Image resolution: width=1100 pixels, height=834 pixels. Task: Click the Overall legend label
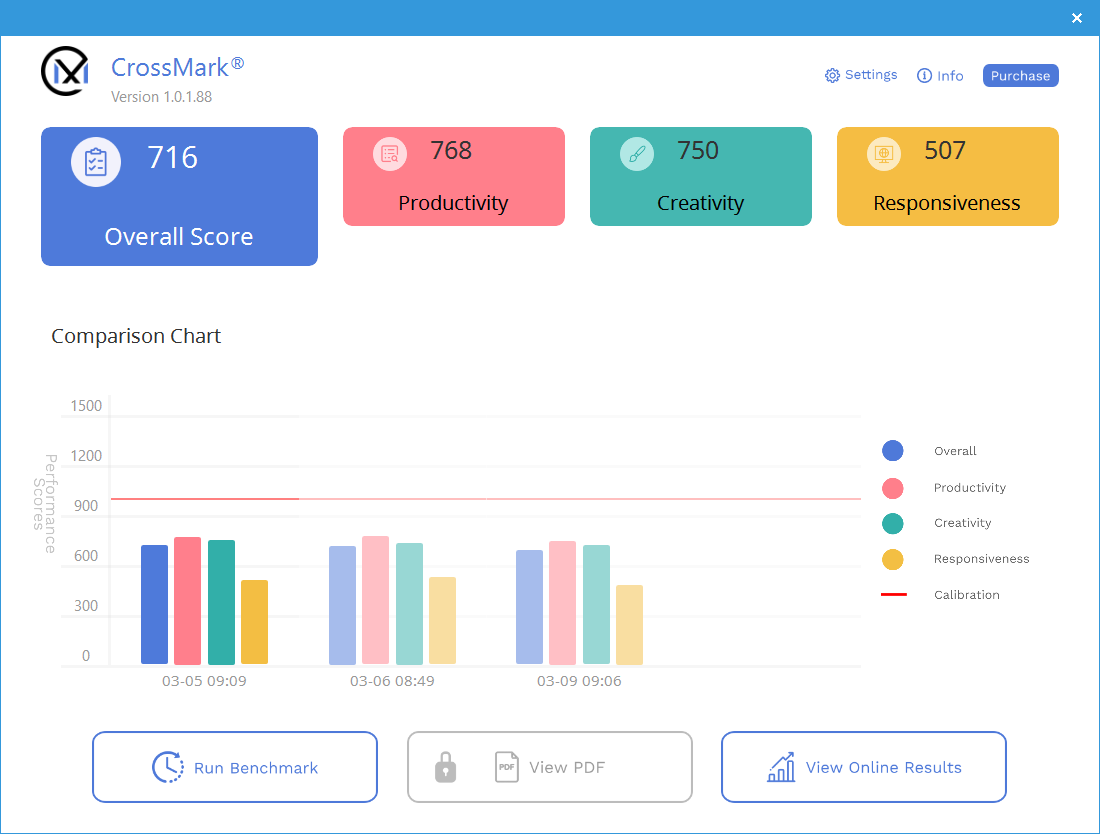tap(955, 451)
